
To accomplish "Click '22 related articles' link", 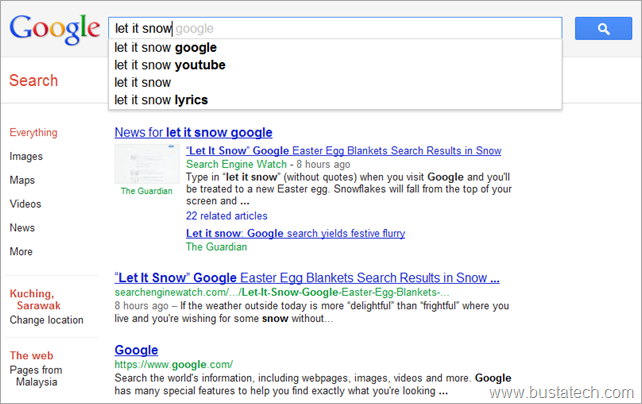I will coord(226,216).
